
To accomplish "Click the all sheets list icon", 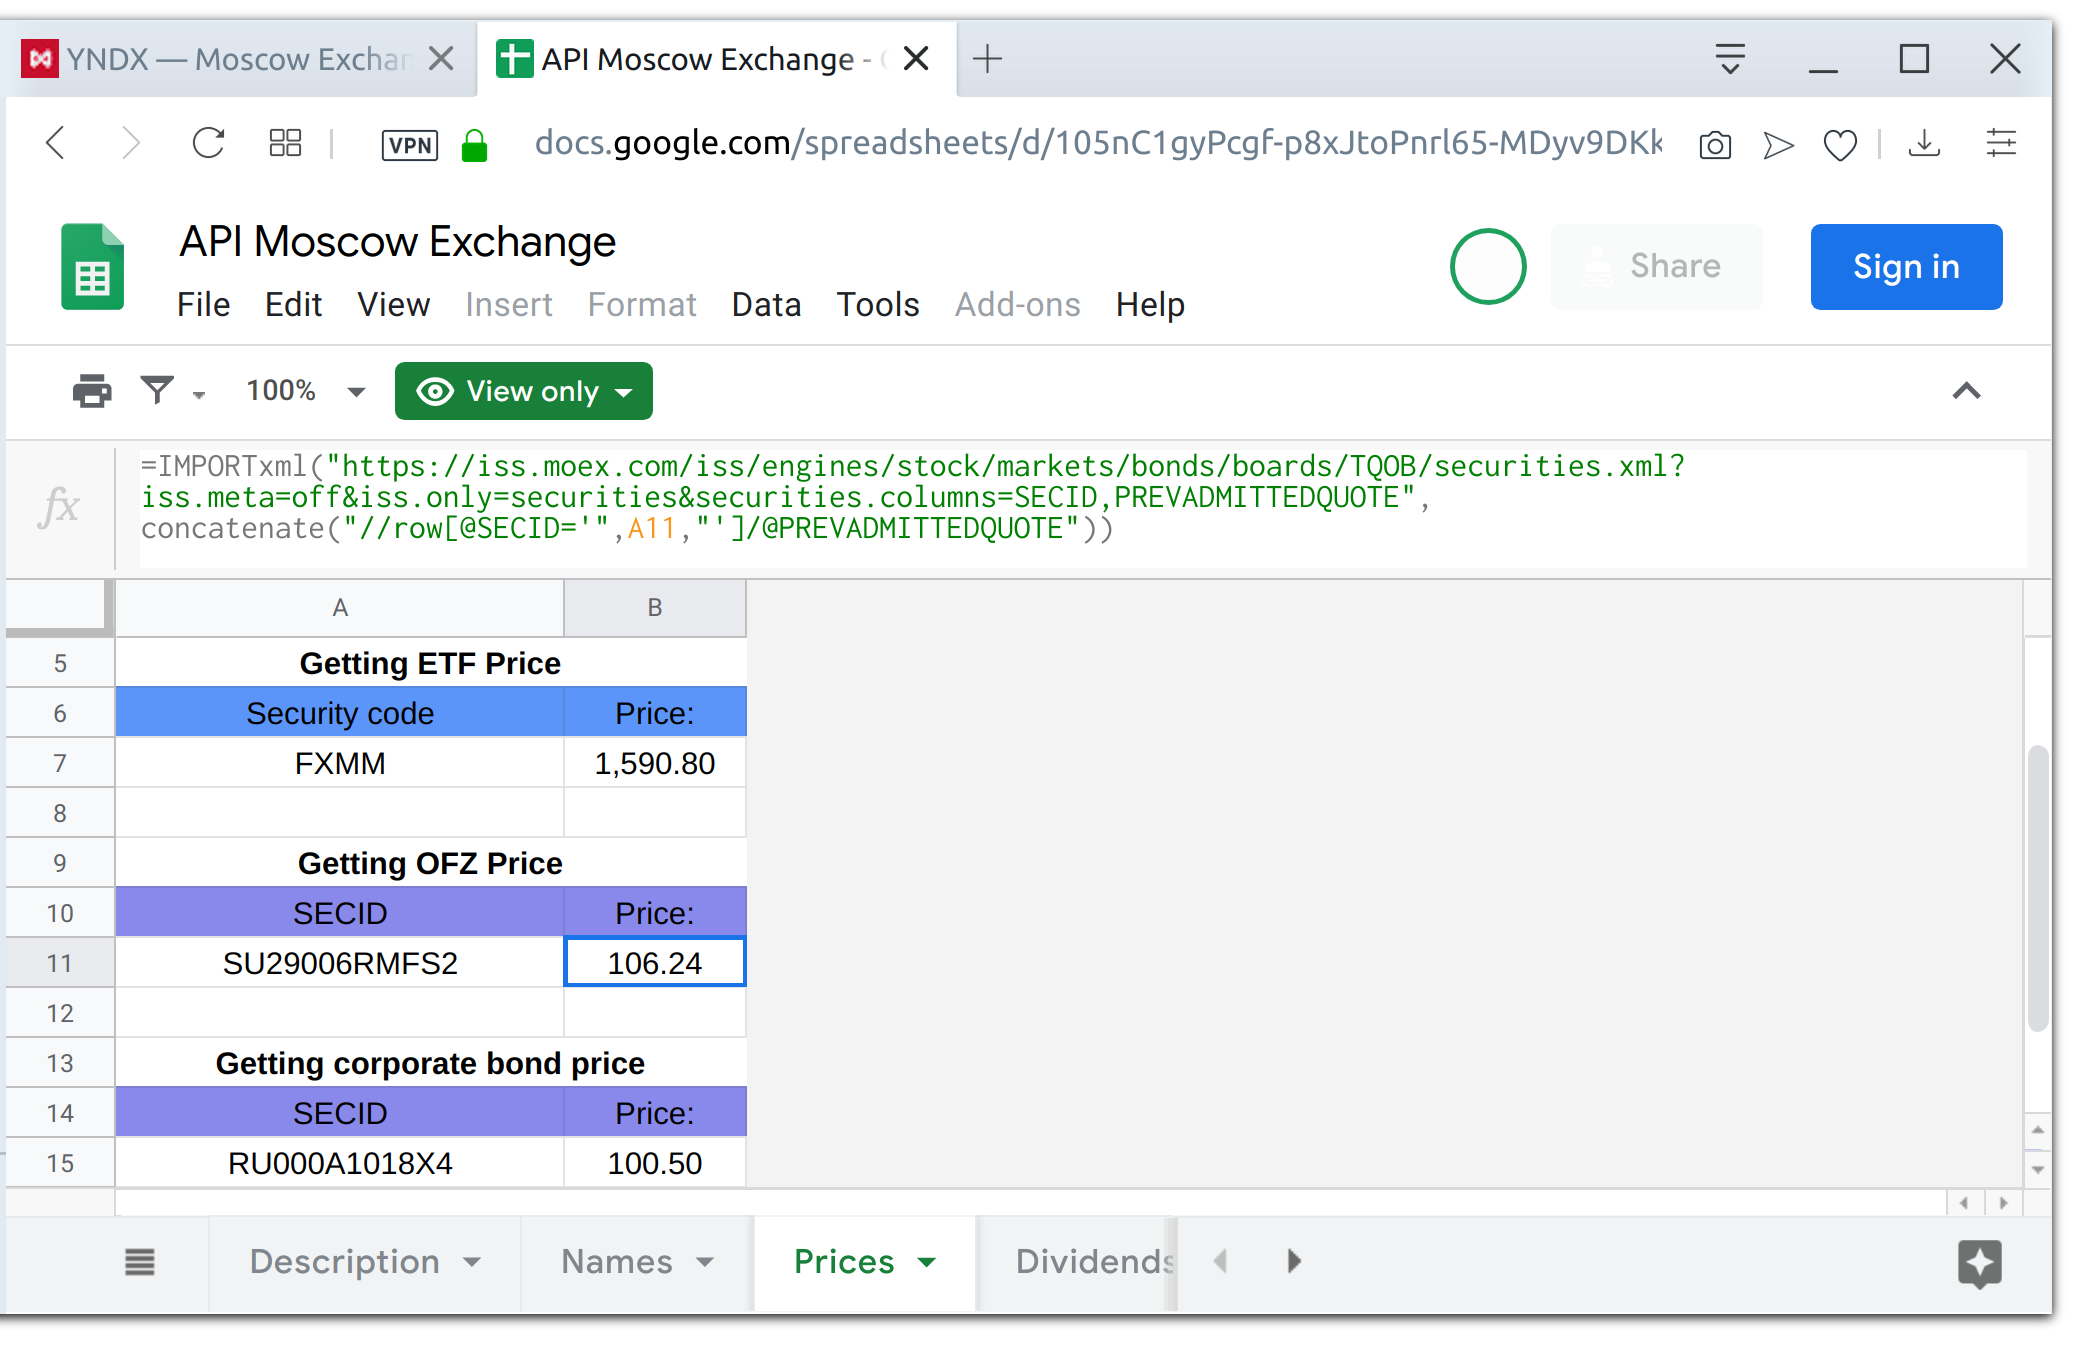I will pos(140,1262).
